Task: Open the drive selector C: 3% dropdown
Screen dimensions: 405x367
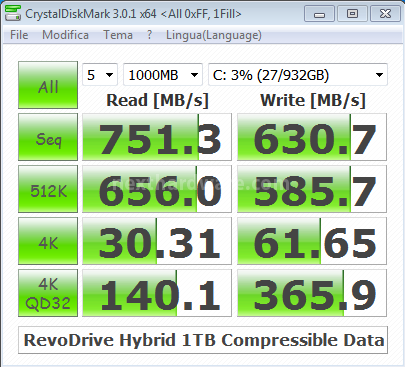Action: (298, 75)
